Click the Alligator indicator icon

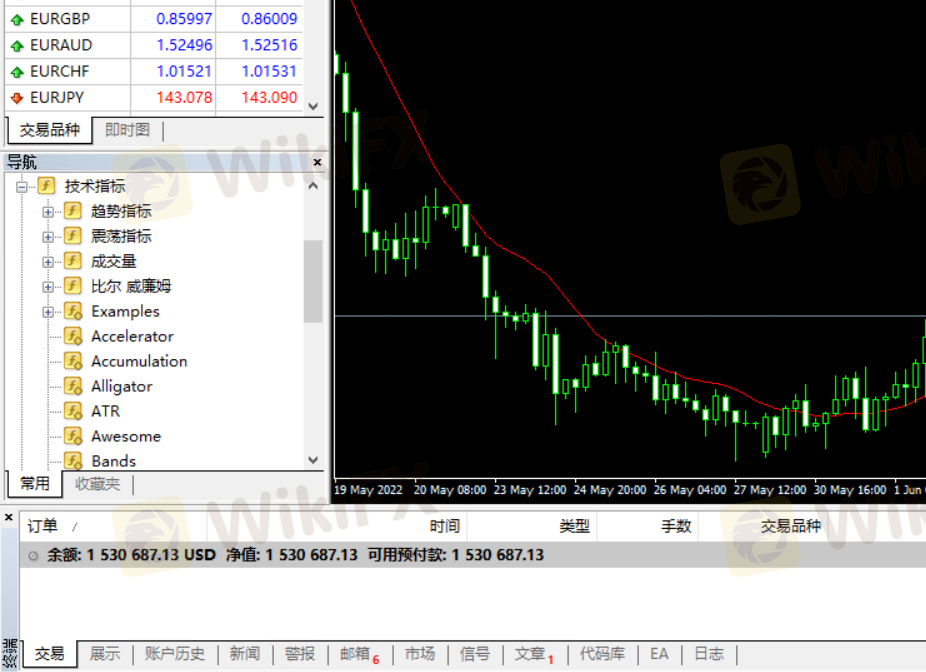click(73, 386)
